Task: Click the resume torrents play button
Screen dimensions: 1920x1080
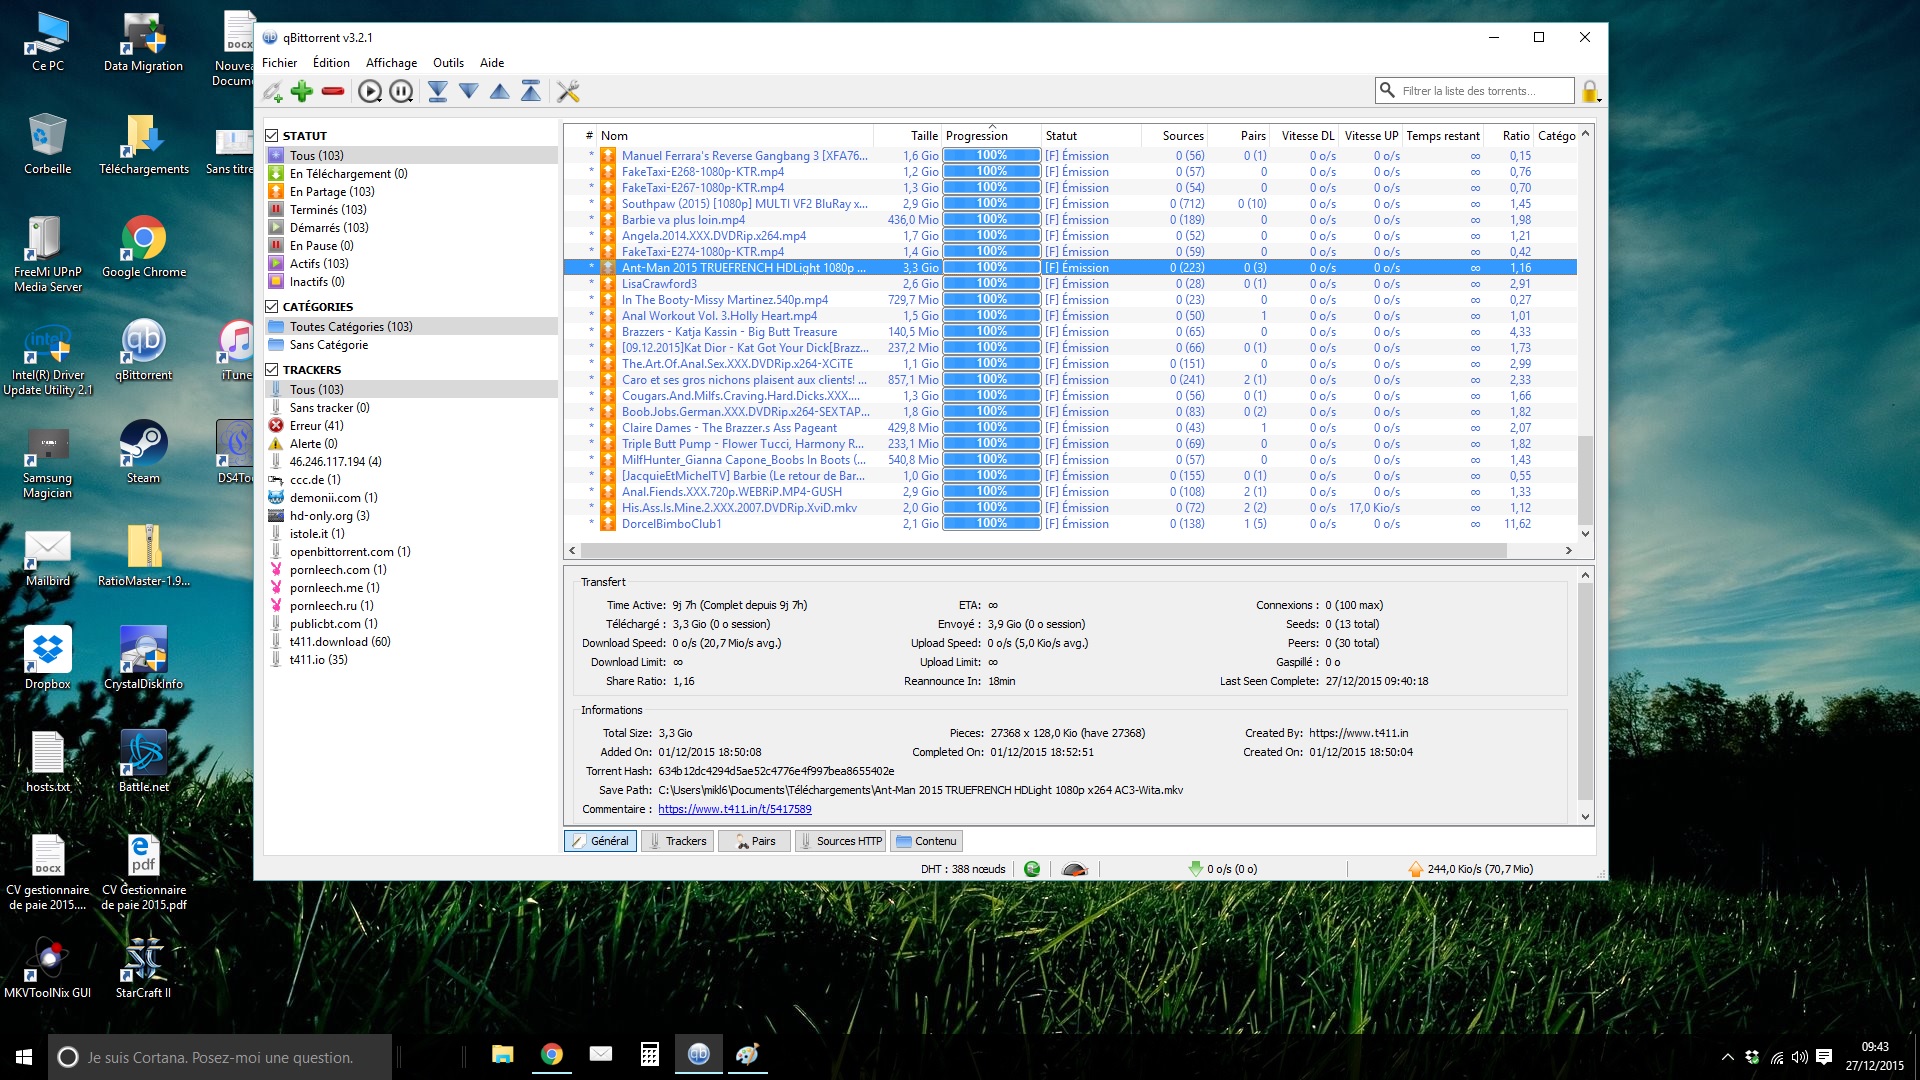Action: 370,91
